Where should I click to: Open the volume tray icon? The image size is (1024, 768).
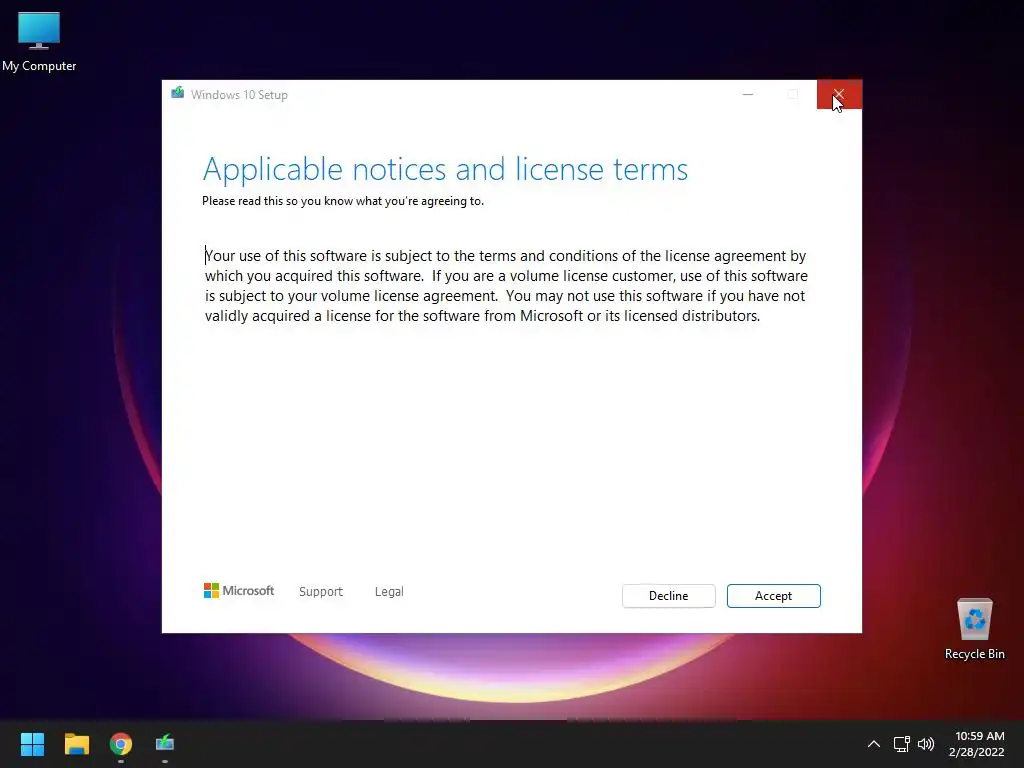pos(925,744)
